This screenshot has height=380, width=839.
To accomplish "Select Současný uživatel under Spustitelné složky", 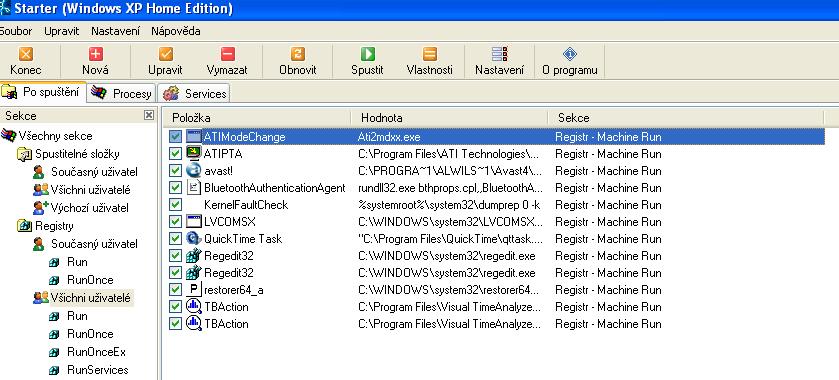I will coord(95,172).
